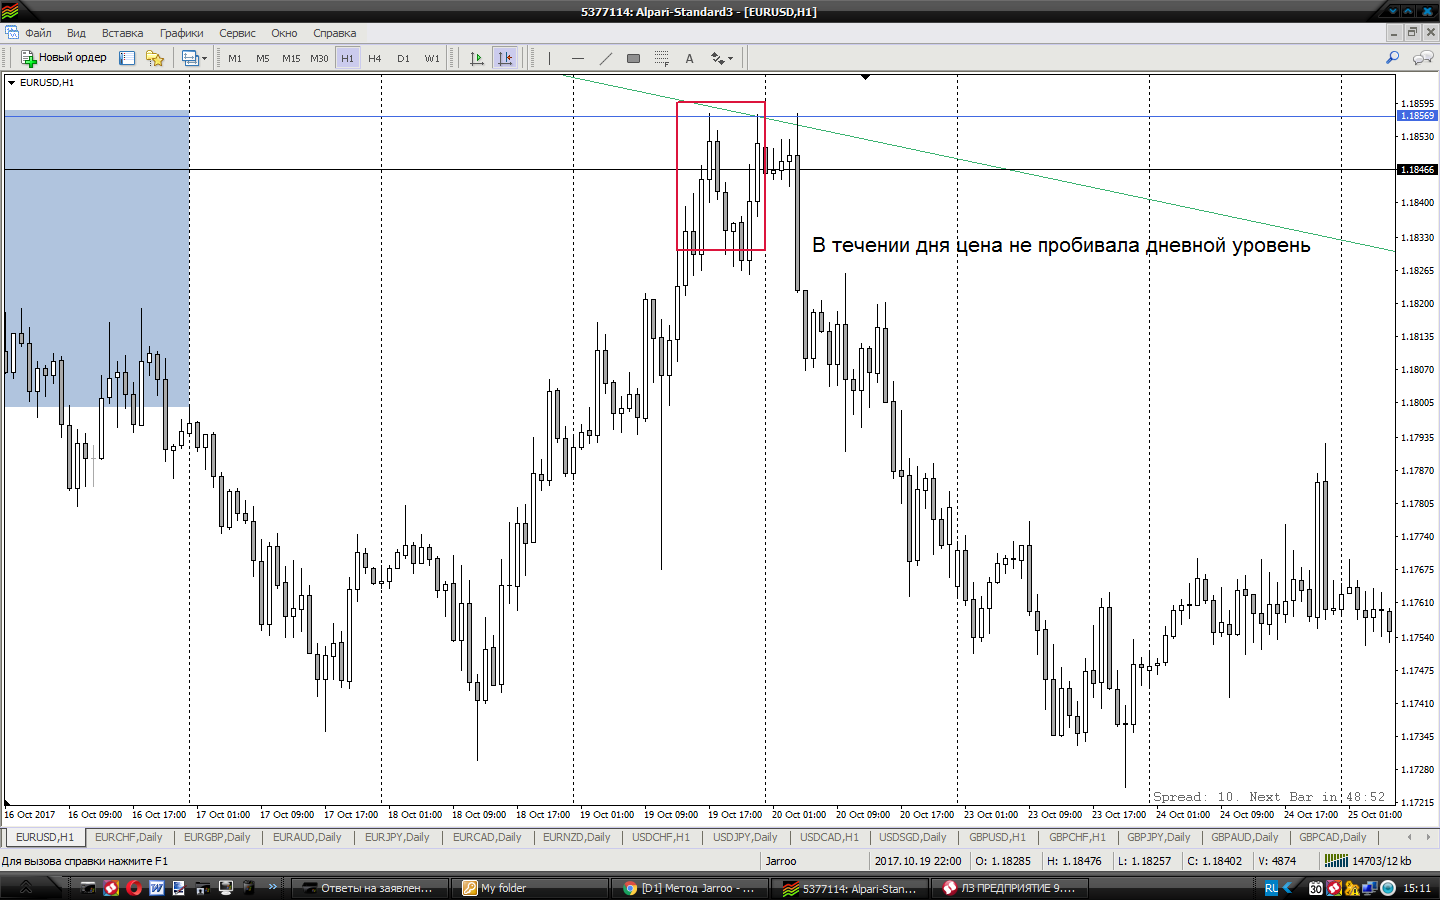Switch to EURNZD,Daily chart tab
The width and height of the screenshot is (1440, 900).
(x=577, y=837)
